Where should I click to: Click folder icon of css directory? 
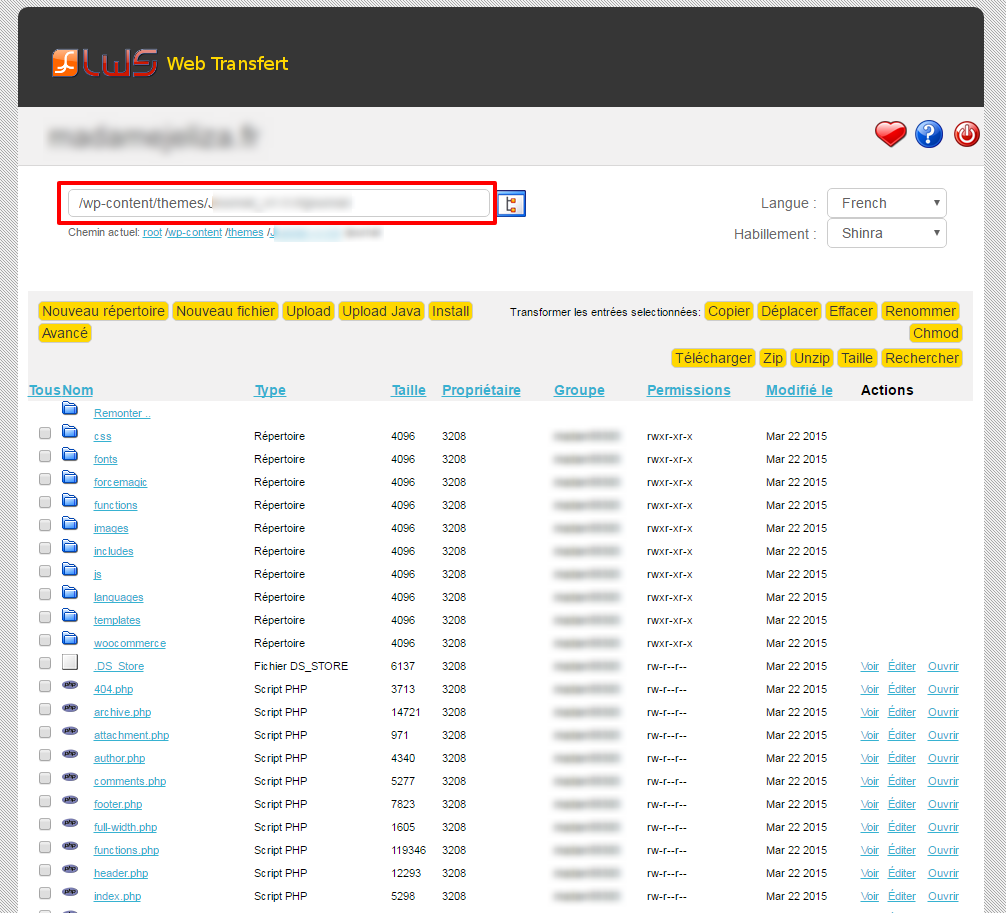point(70,432)
